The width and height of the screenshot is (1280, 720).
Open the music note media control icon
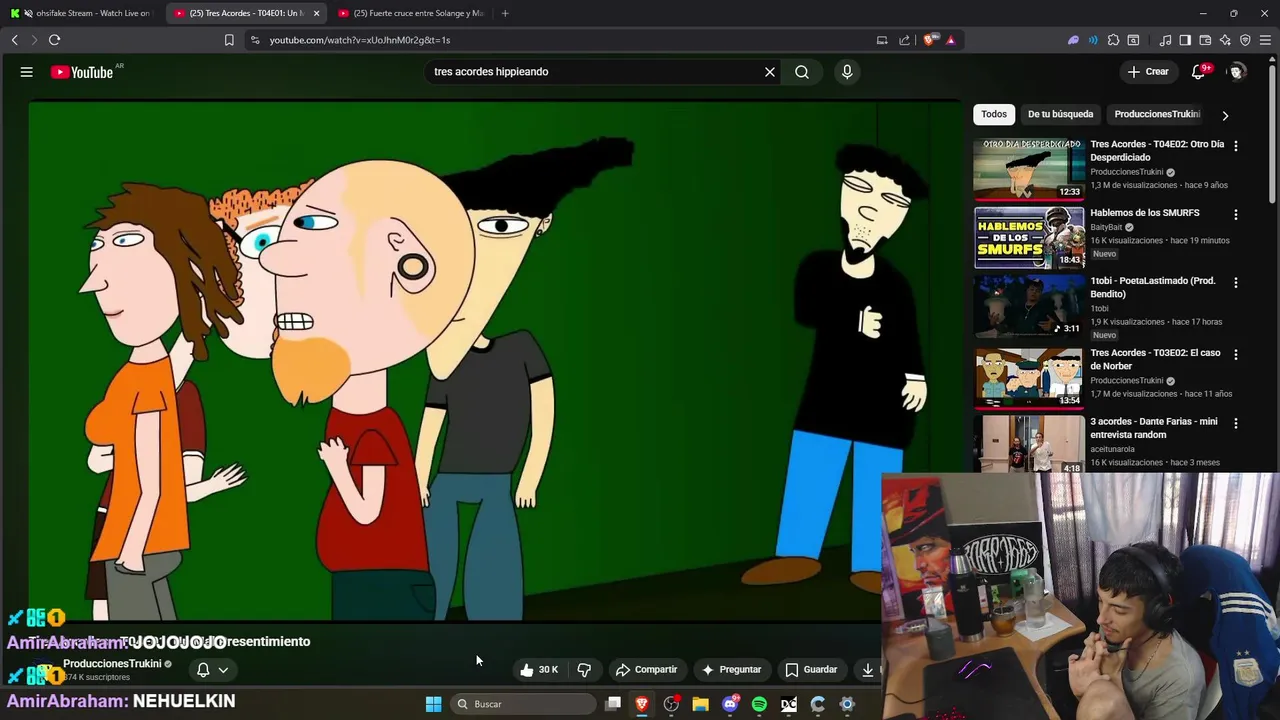1165,40
